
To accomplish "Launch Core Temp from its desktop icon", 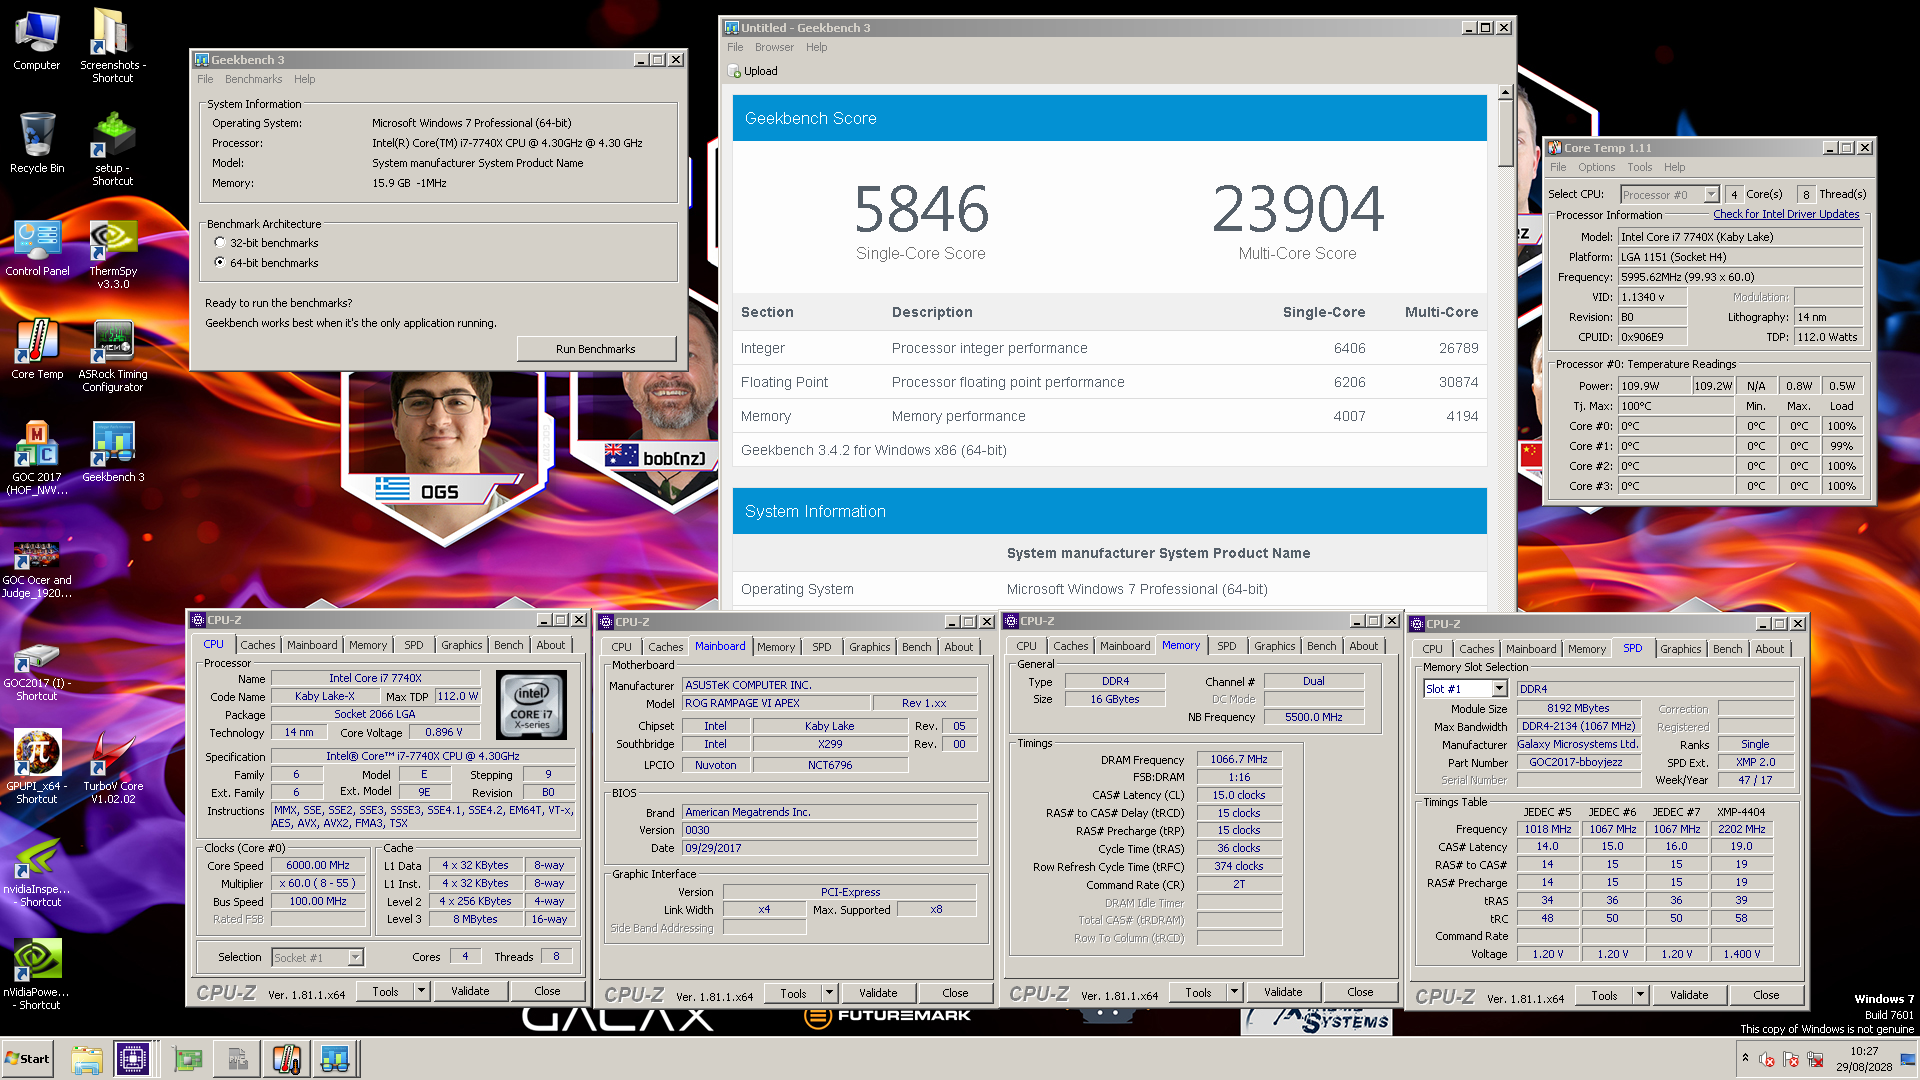I will (37, 349).
